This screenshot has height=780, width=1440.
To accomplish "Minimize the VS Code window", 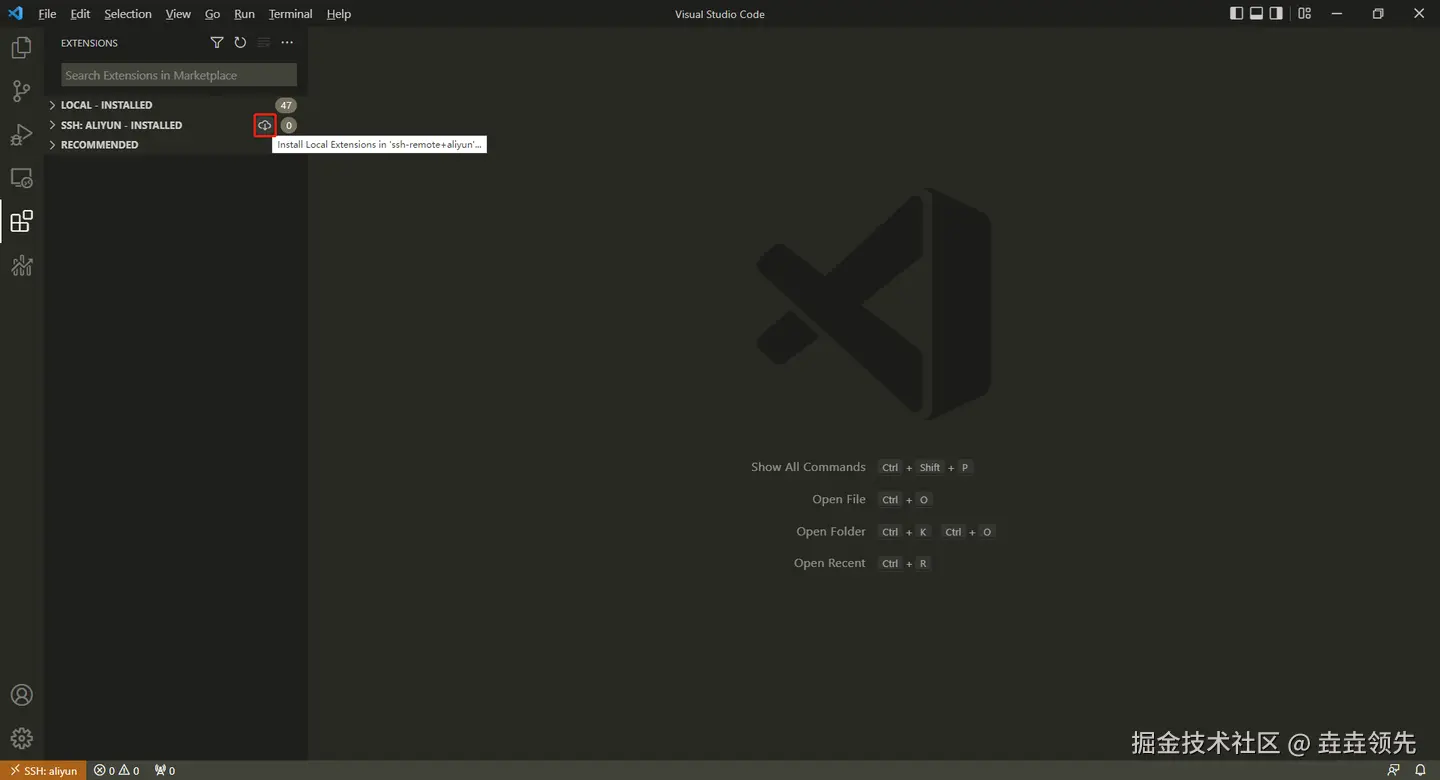I will coord(1337,14).
